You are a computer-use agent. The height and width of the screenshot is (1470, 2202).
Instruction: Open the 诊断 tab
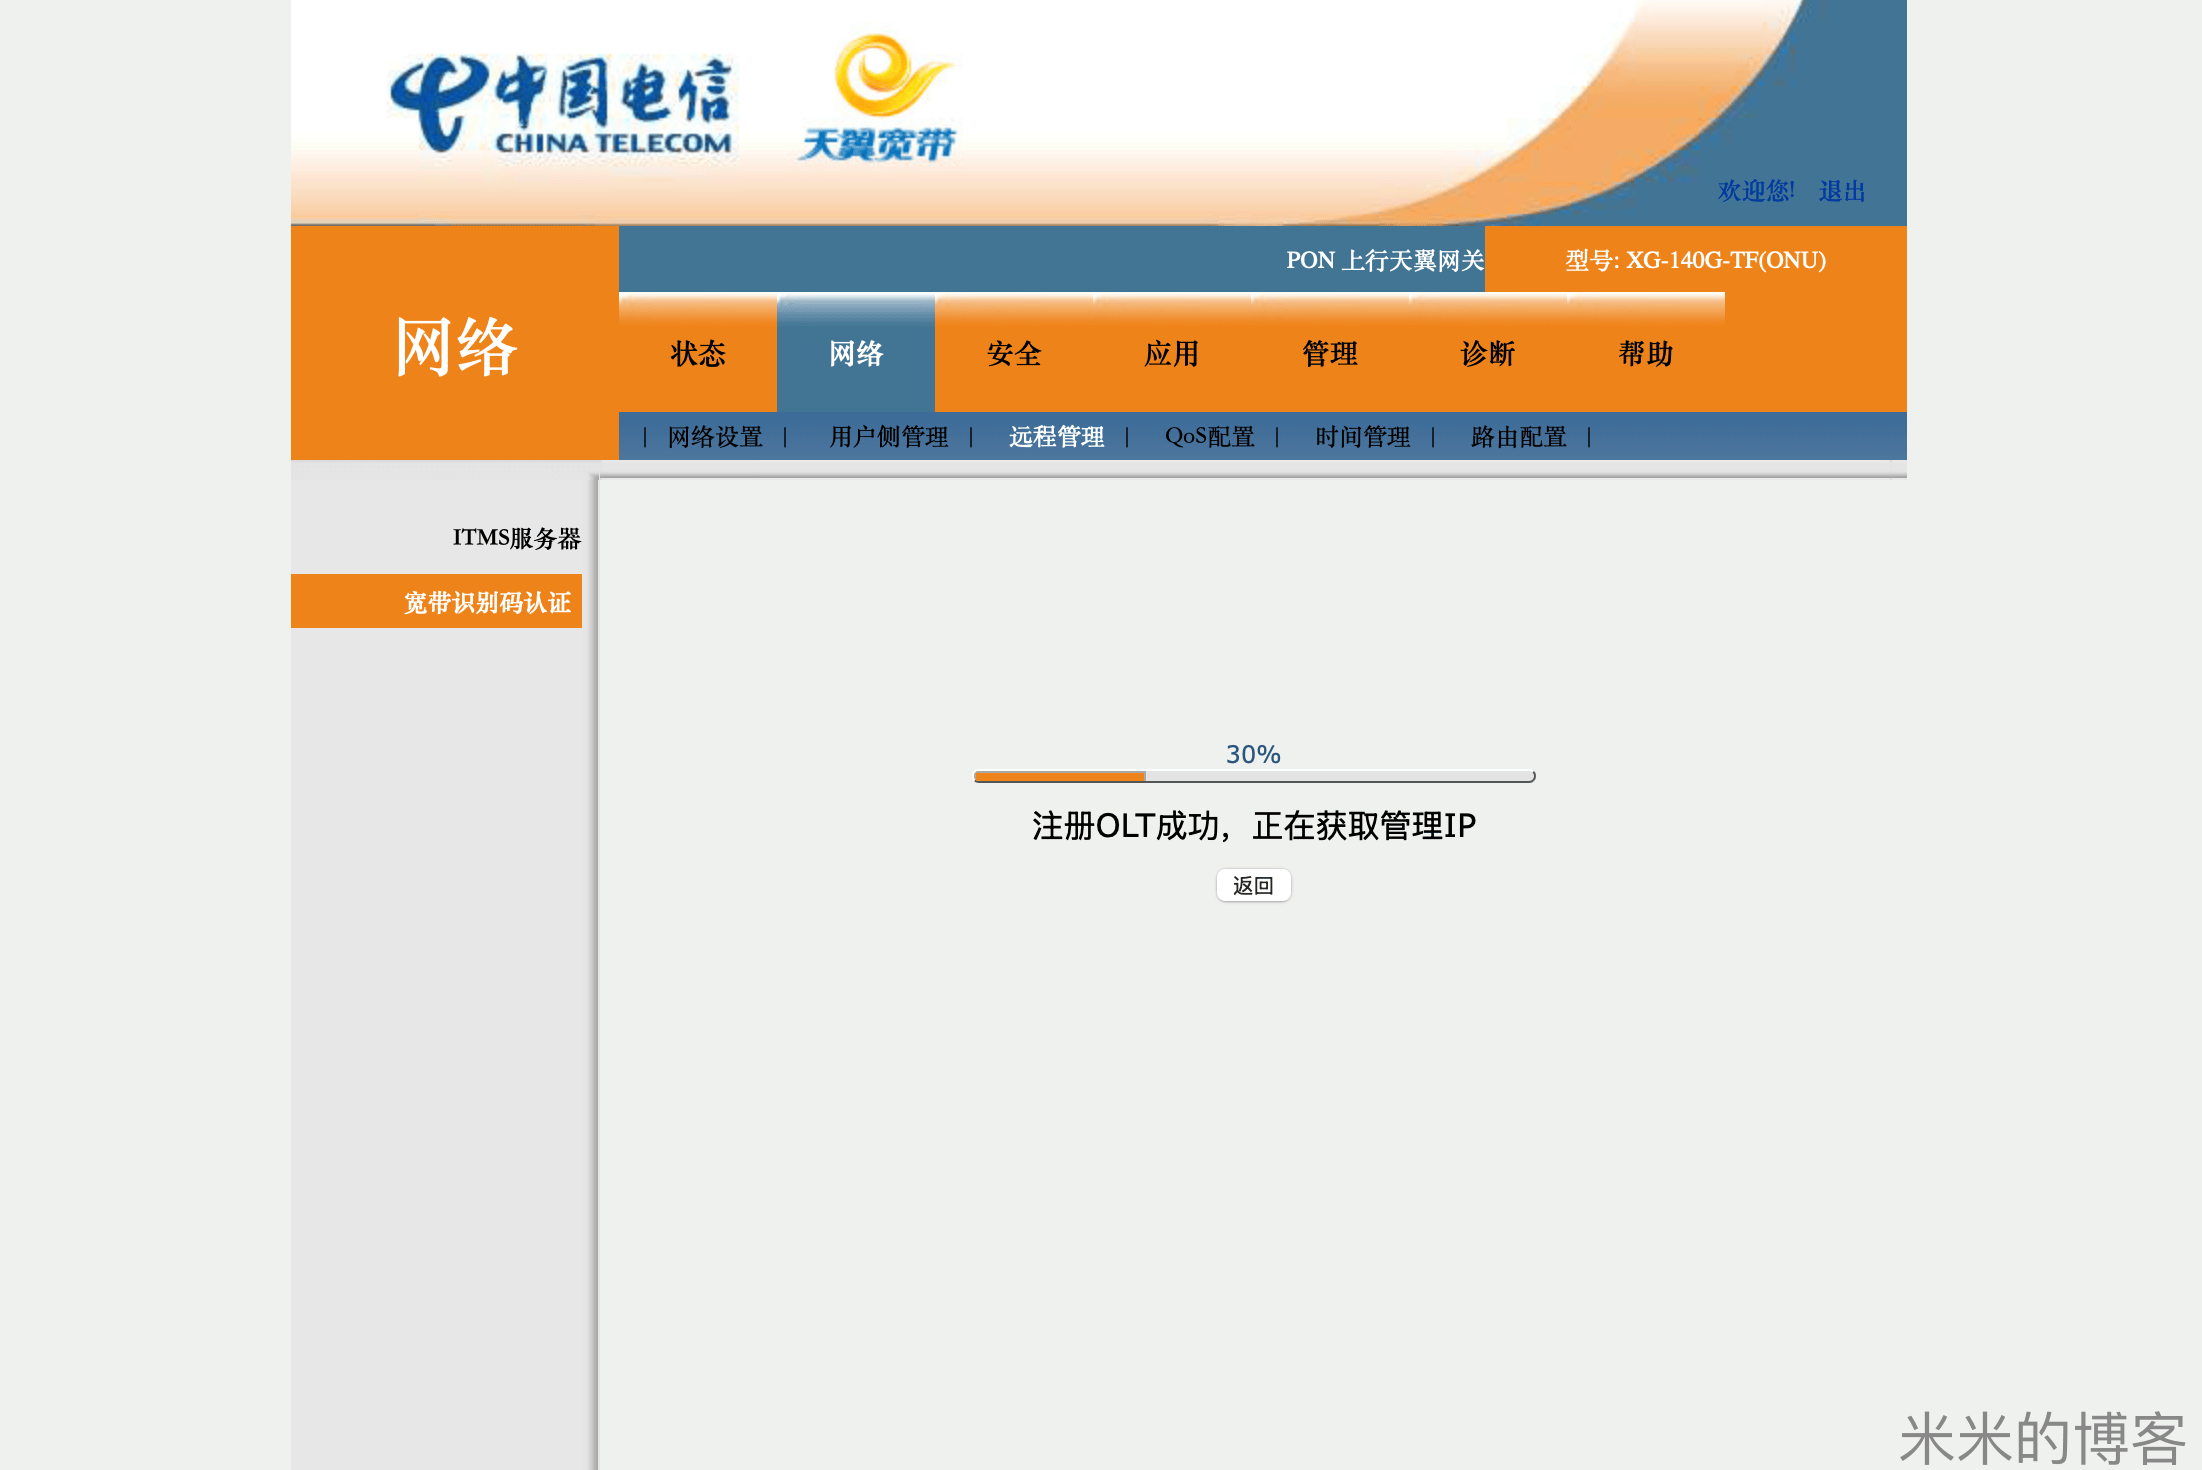pos(1486,354)
